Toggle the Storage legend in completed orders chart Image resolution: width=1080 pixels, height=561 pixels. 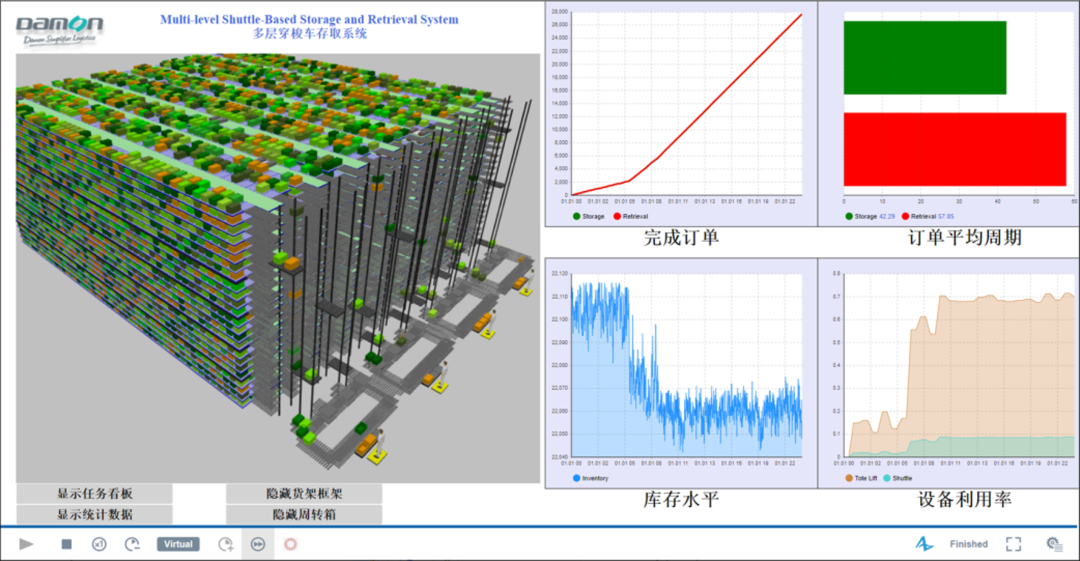(x=590, y=216)
